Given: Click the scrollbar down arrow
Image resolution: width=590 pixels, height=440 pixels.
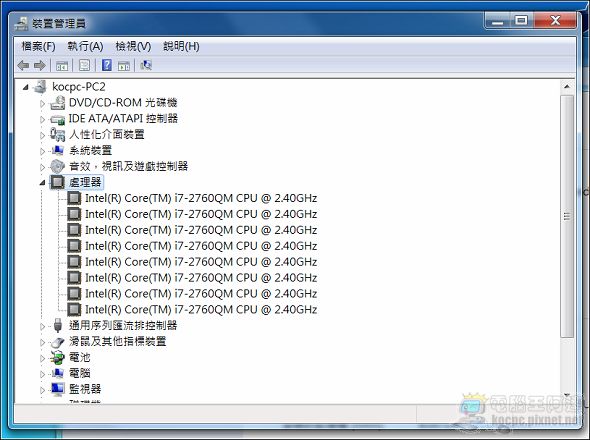Looking at the screenshot, I should [x=567, y=395].
